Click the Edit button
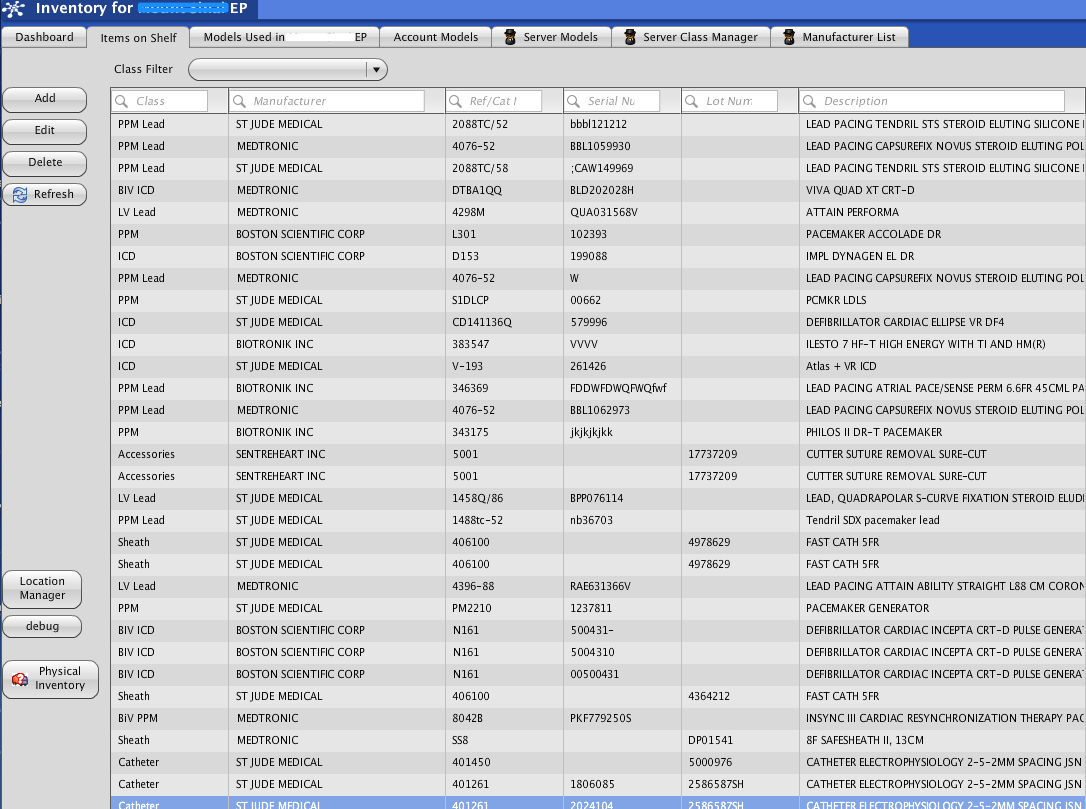This screenshot has height=809, width=1086. 45,131
